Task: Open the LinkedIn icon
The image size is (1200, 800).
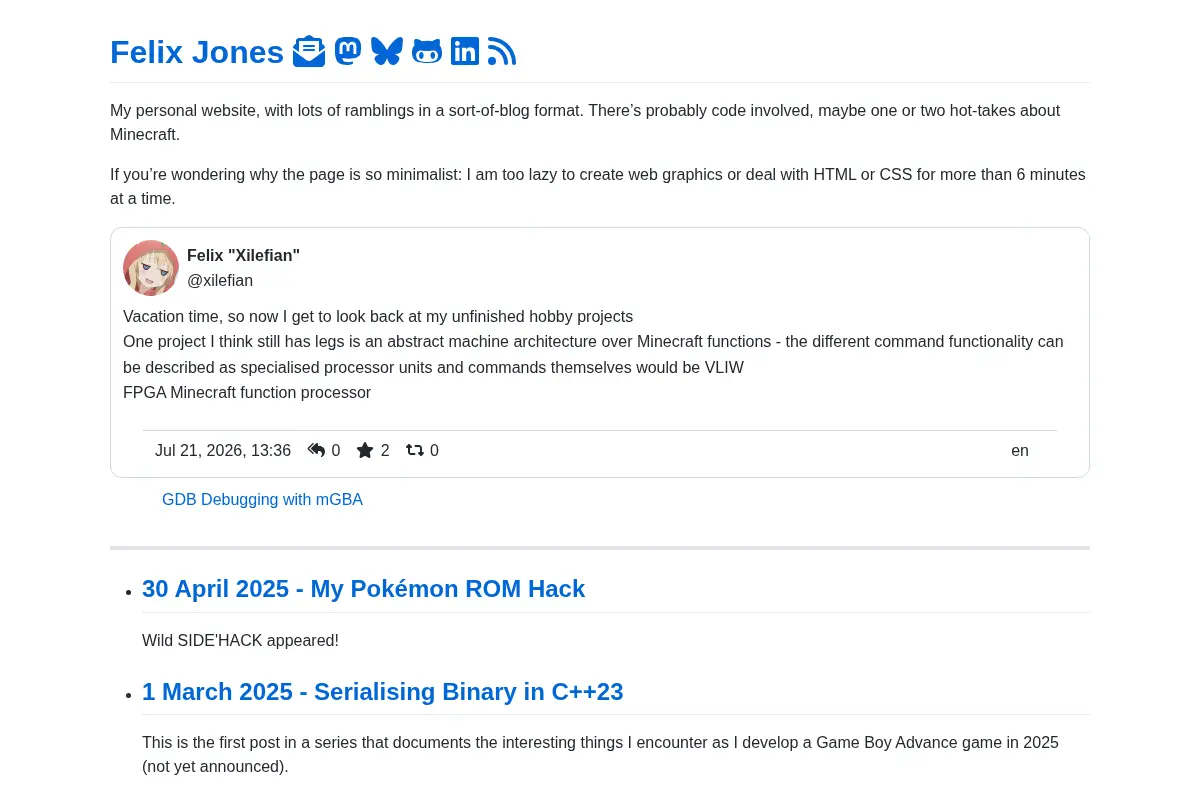Action: coord(465,52)
